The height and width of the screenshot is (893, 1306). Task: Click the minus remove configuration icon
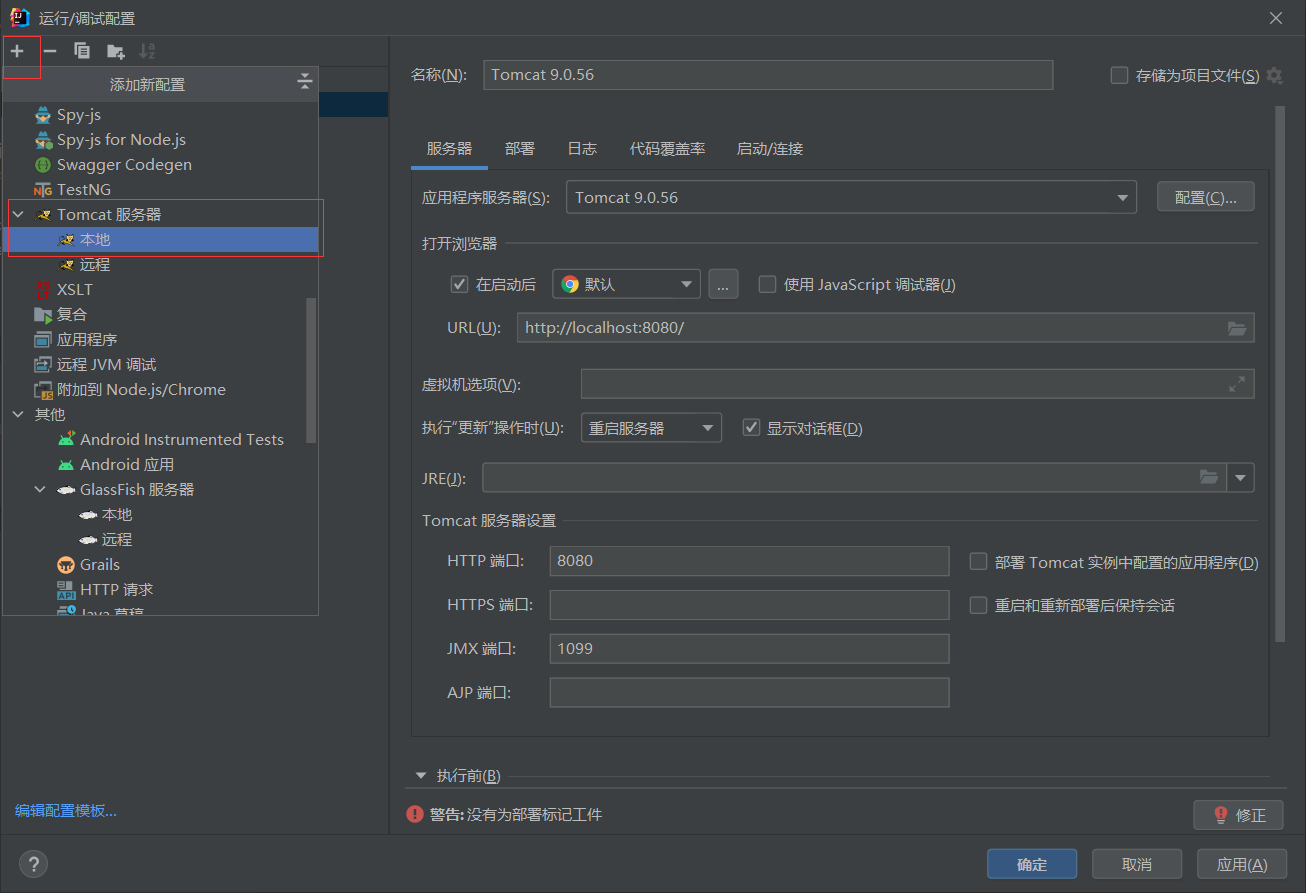(x=50, y=51)
